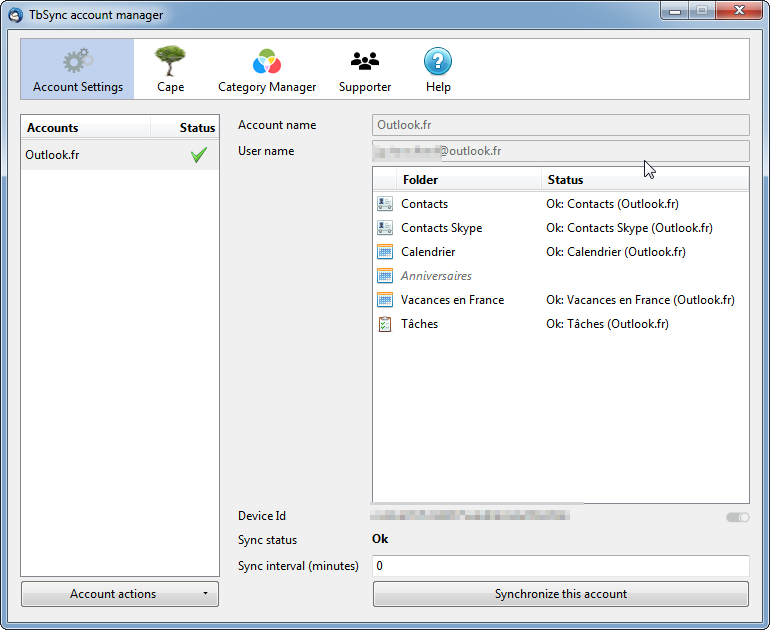Click status 'Ok: Calendrier (Outlook.fr)'
Viewport: 770px width, 630px height.
(x=615, y=252)
